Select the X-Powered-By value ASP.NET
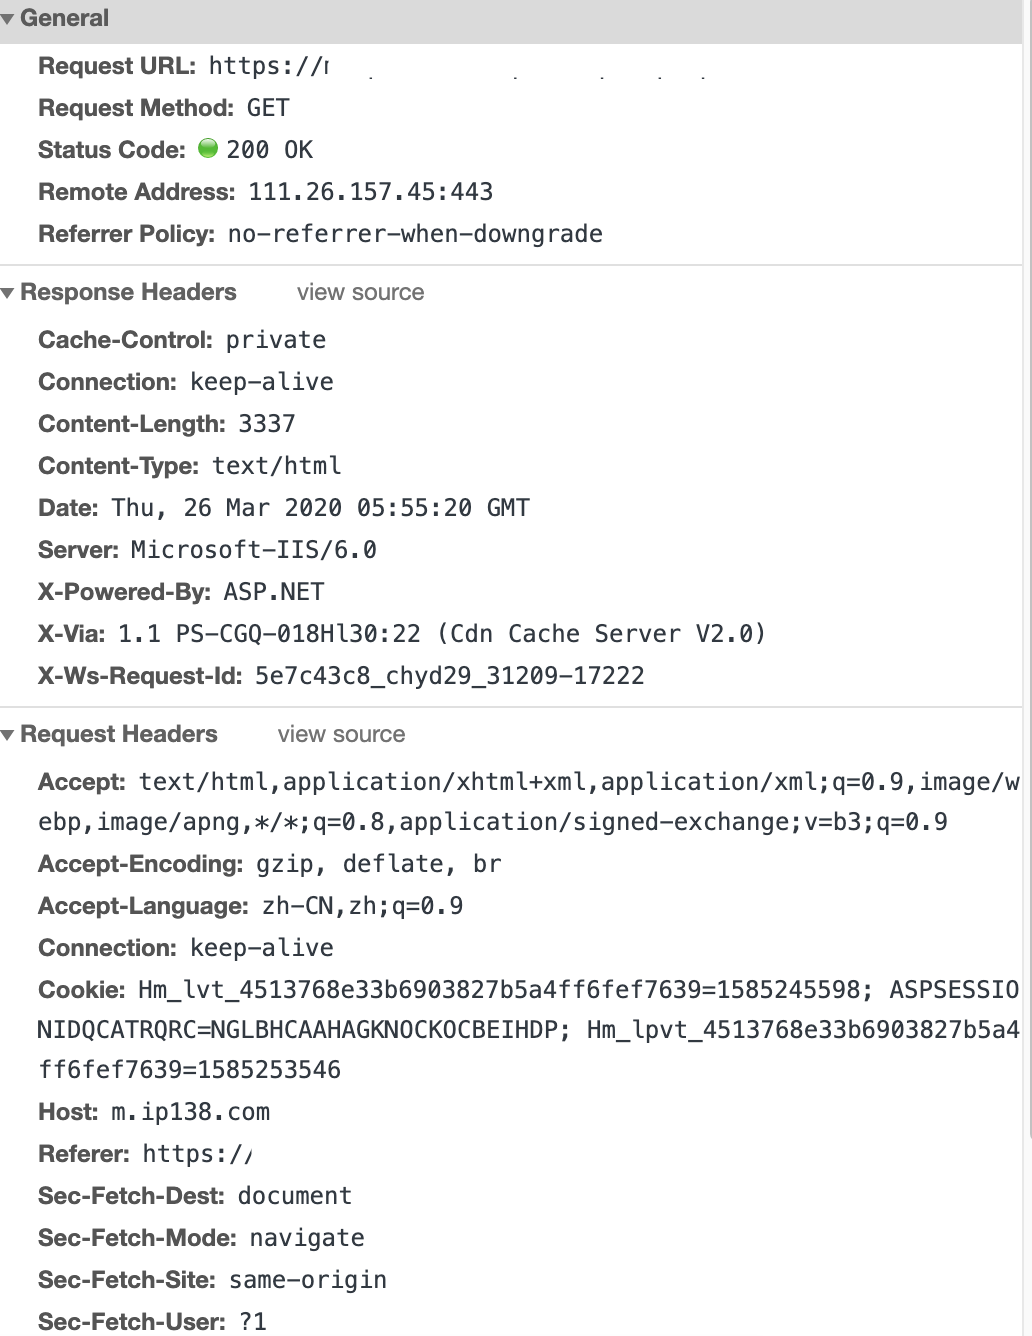Screen dimensions: 1032x1336 click(271, 591)
